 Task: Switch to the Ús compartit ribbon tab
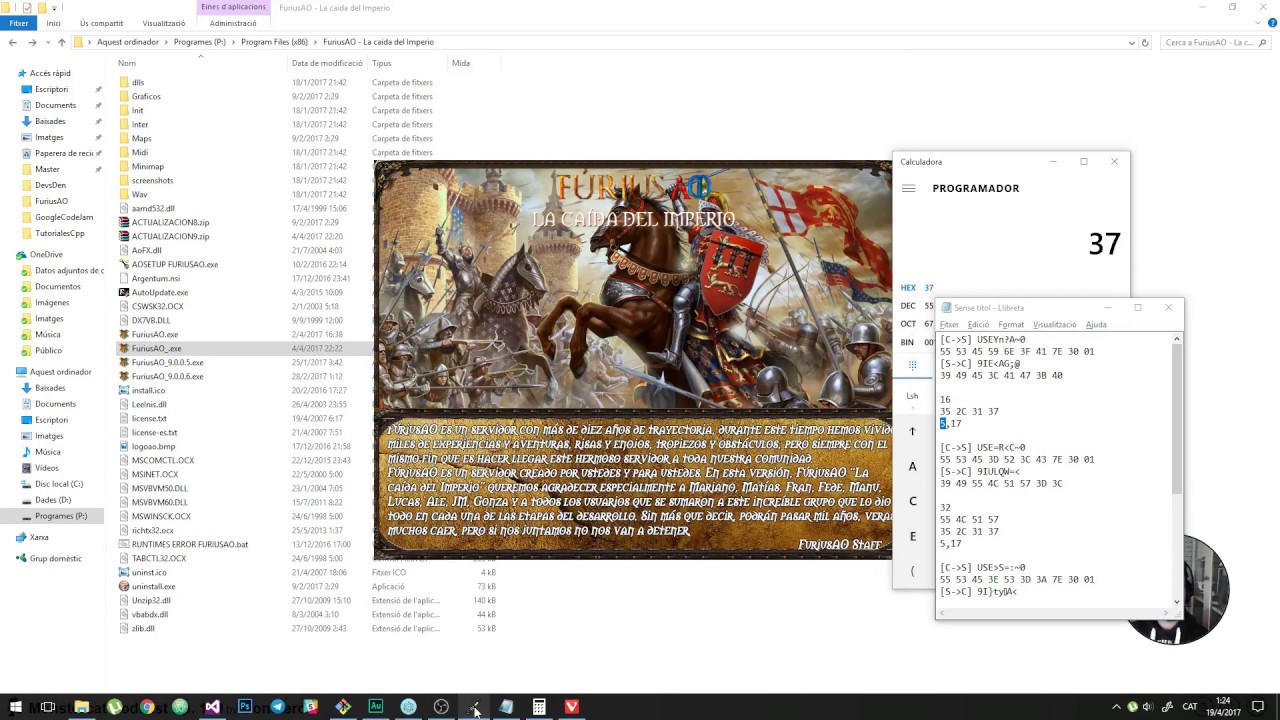pyautogui.click(x=101, y=23)
